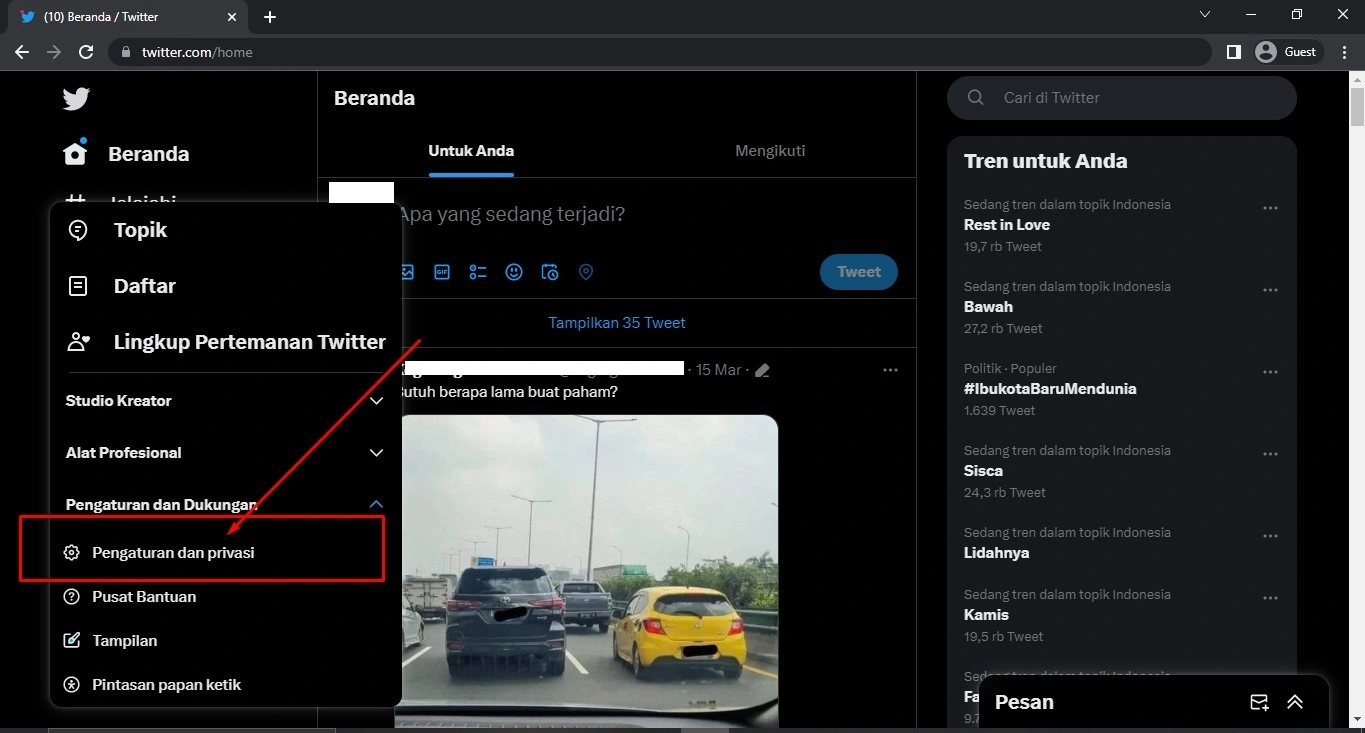1365x733 pixels.
Task: Open the traffic photo in the tweet
Action: (588, 571)
